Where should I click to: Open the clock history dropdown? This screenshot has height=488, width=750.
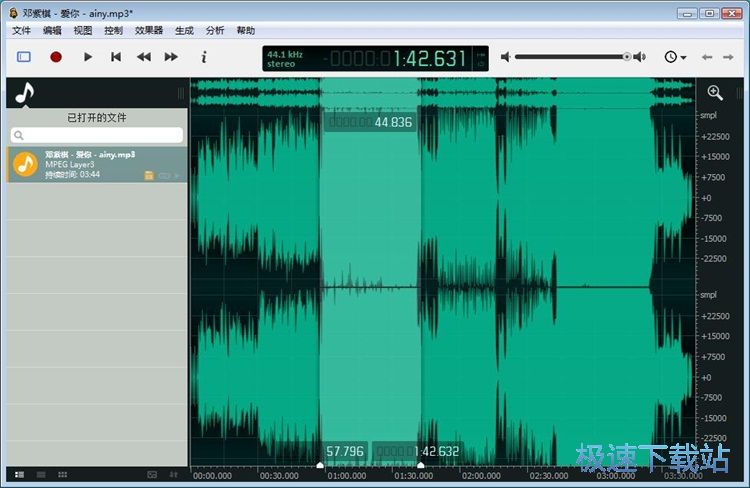click(675, 57)
